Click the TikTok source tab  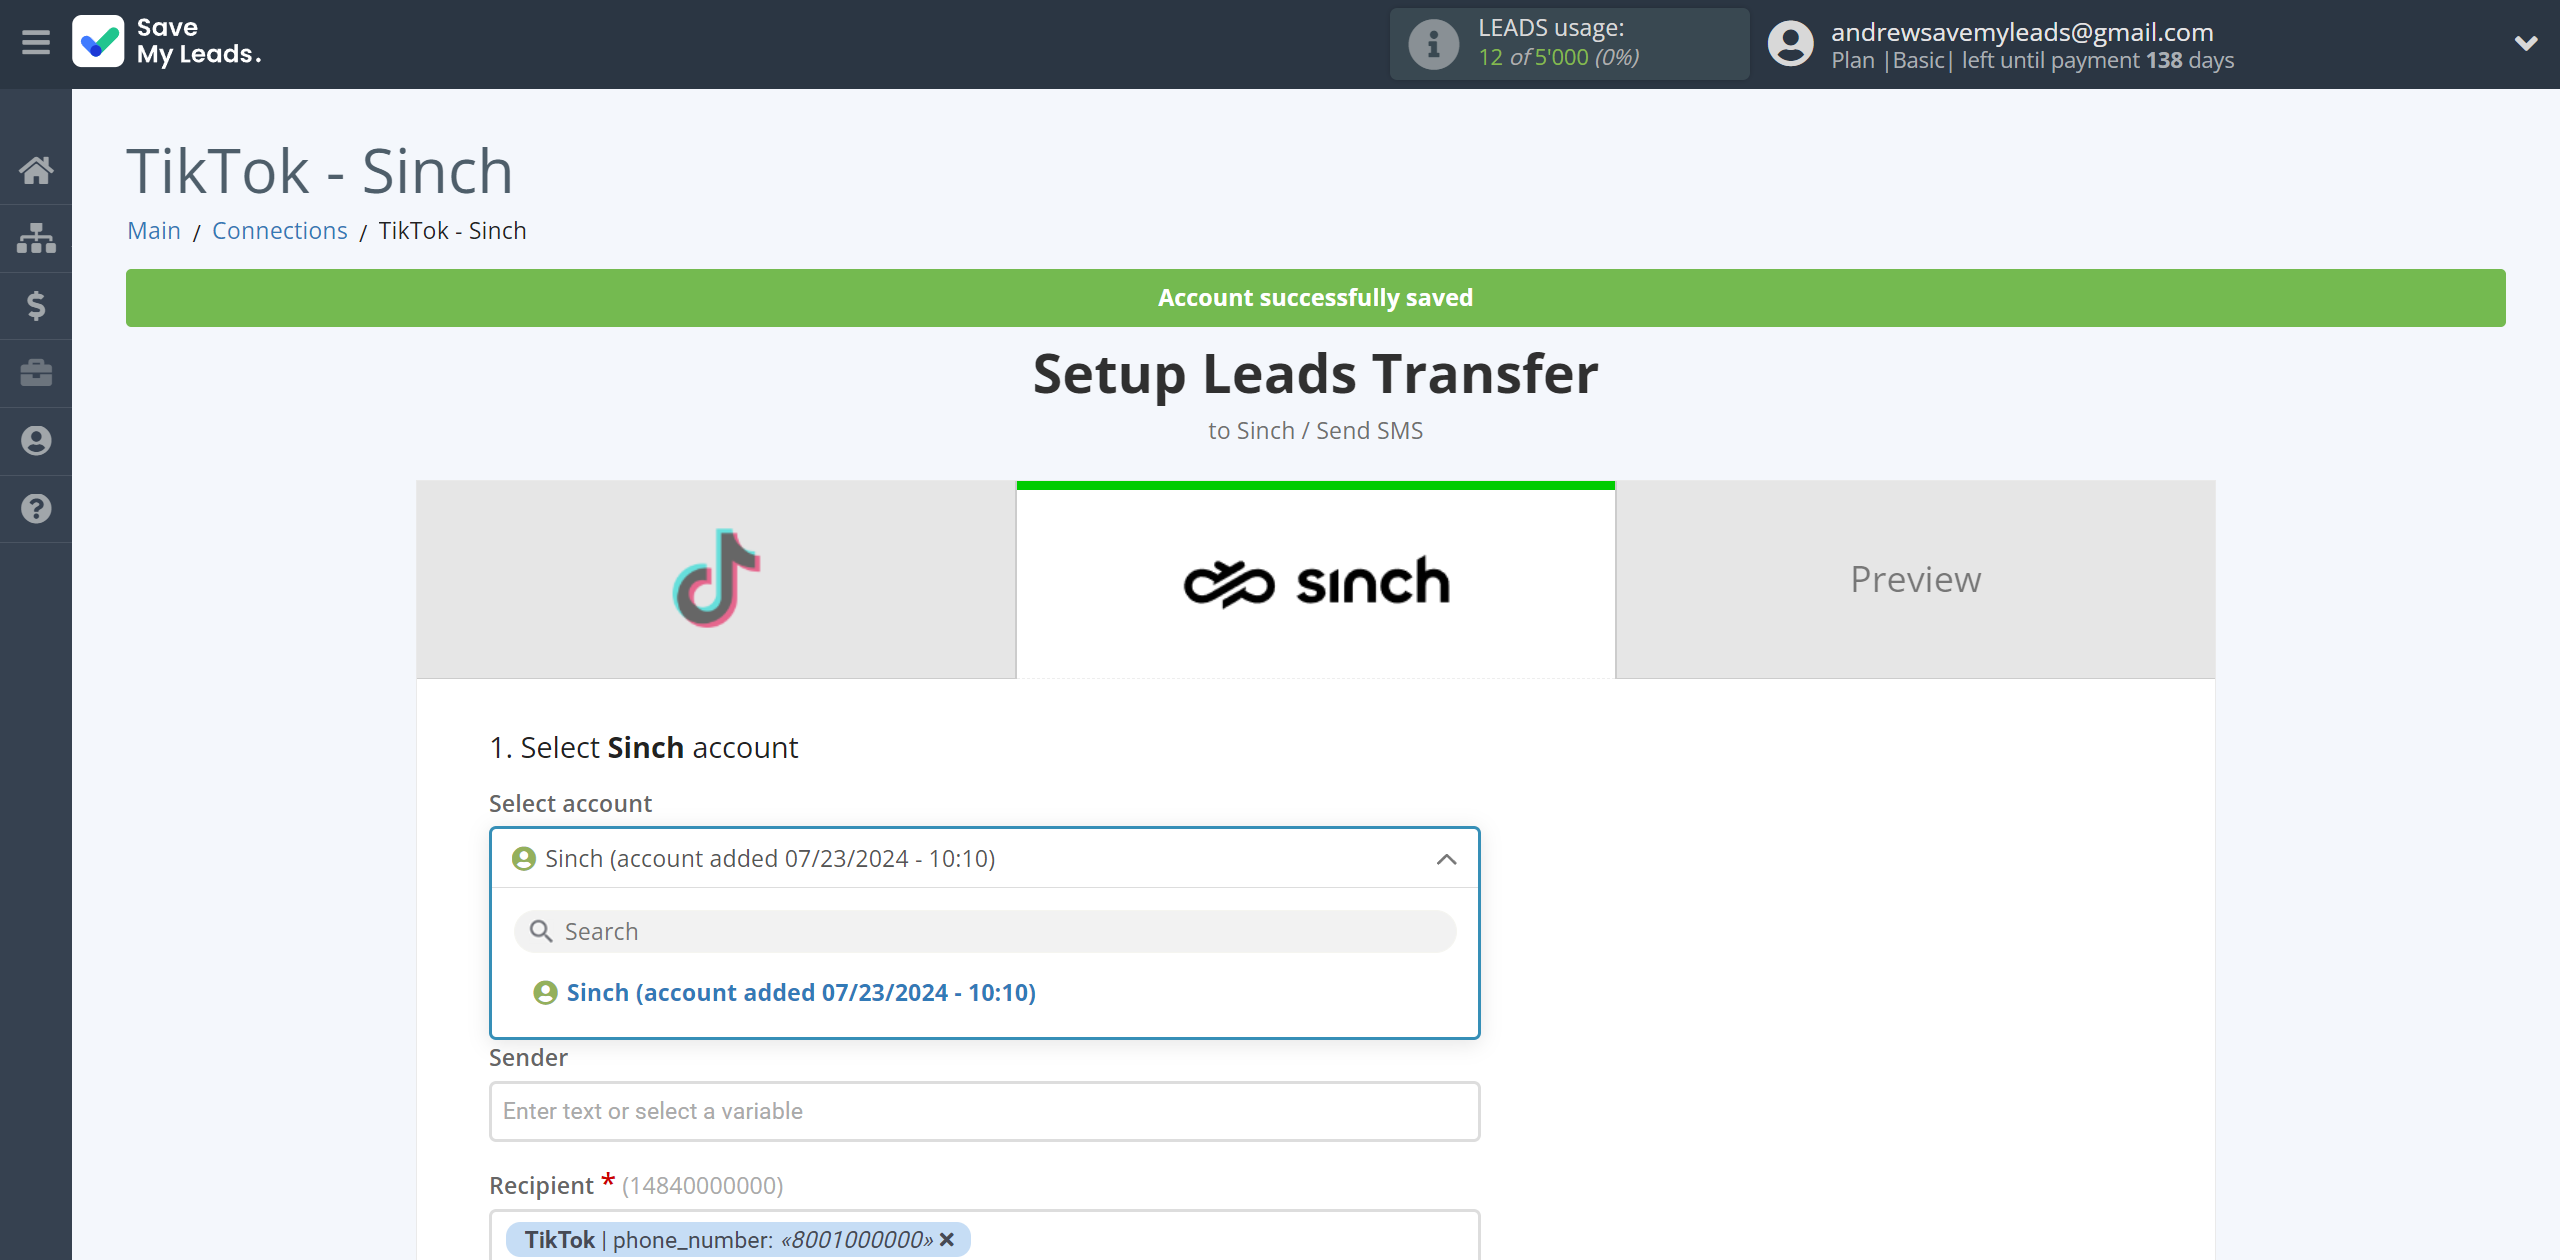coord(715,578)
